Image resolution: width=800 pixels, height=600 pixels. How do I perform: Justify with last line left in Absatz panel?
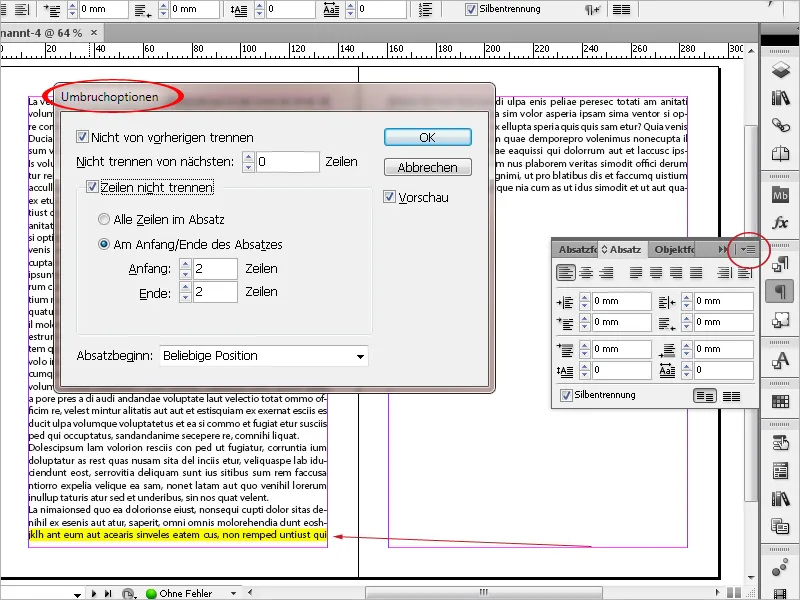click(636, 272)
